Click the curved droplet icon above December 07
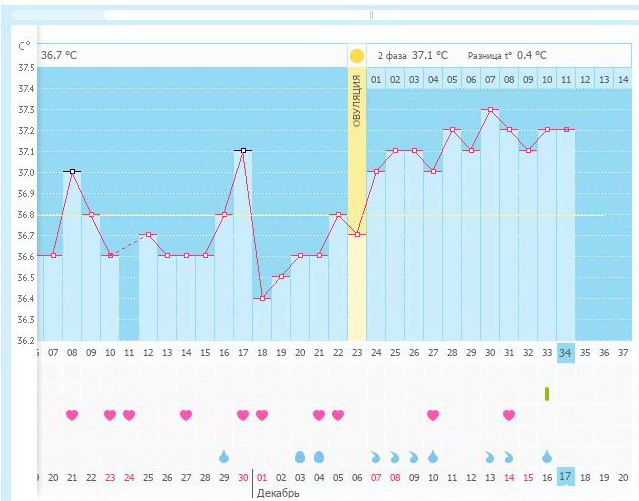Image resolution: width=639 pixels, height=501 pixels. point(376,456)
